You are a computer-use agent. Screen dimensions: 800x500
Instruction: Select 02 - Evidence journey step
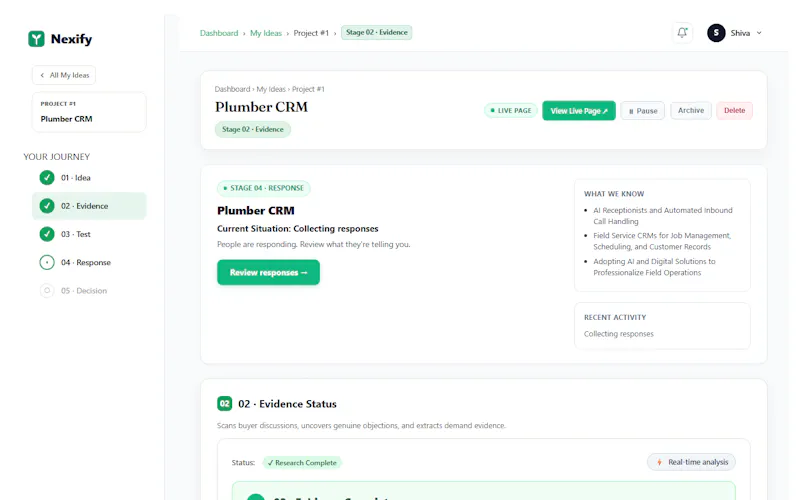point(89,206)
